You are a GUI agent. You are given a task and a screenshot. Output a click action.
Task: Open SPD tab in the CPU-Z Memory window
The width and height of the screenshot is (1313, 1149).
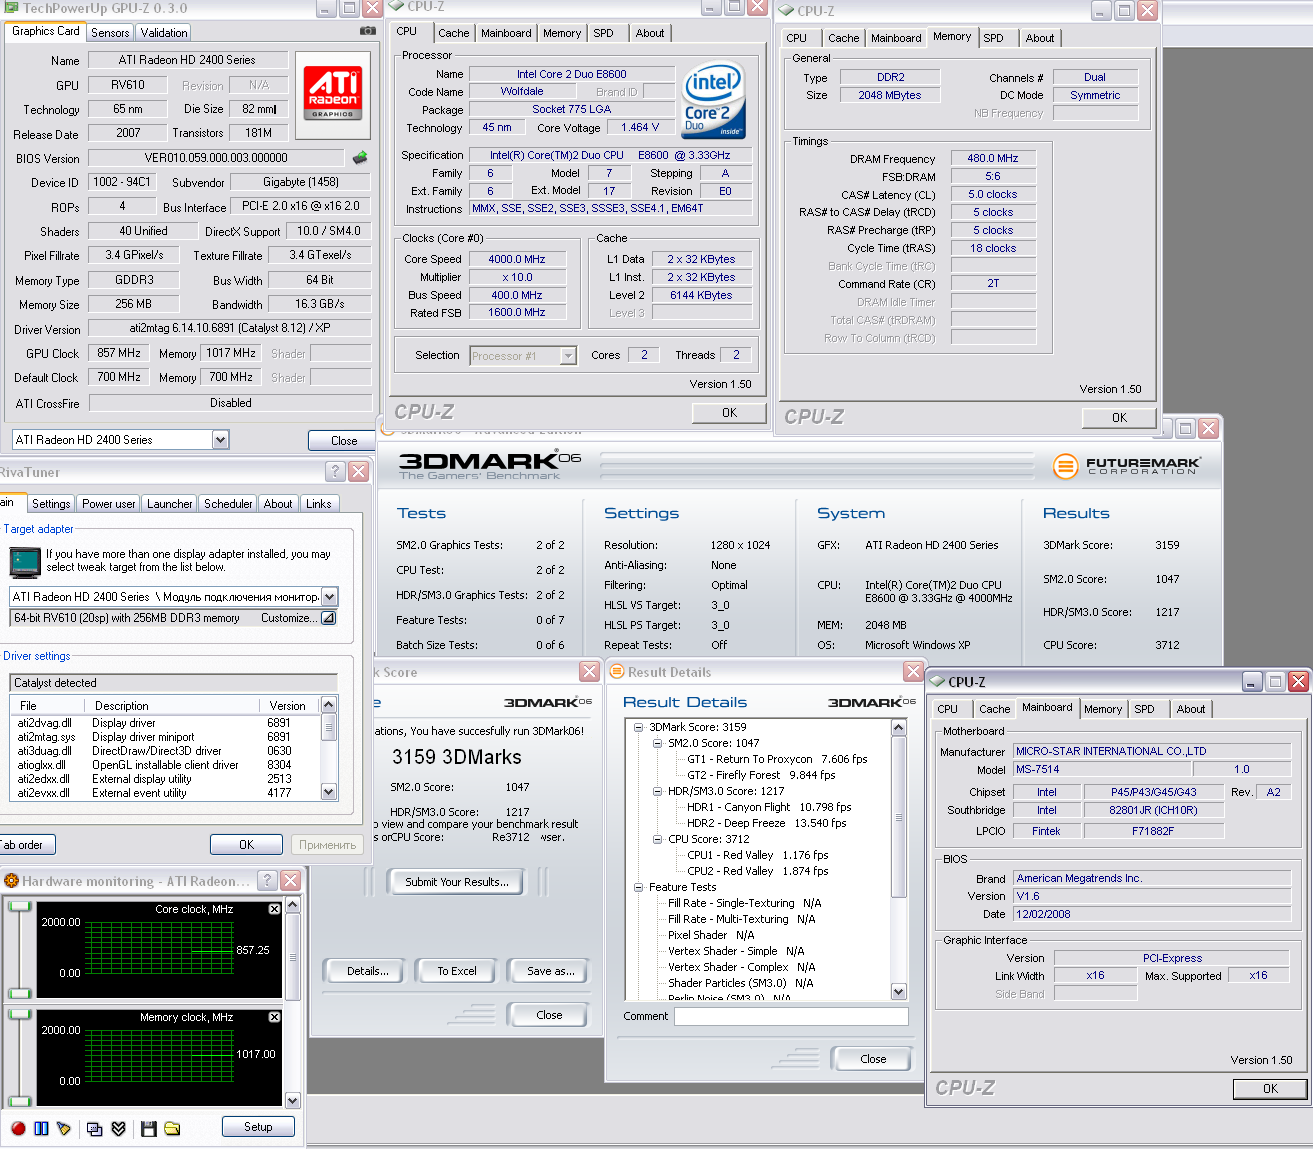pyautogui.click(x=993, y=38)
